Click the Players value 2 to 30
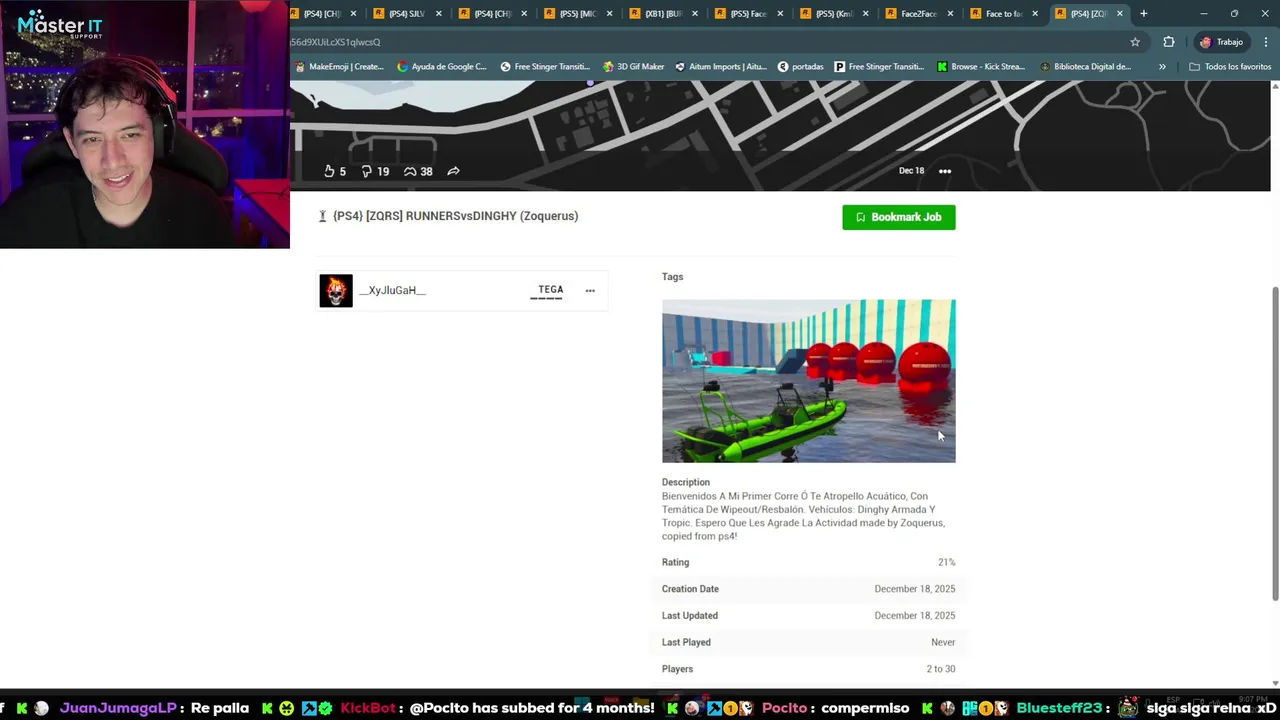 coord(941,669)
